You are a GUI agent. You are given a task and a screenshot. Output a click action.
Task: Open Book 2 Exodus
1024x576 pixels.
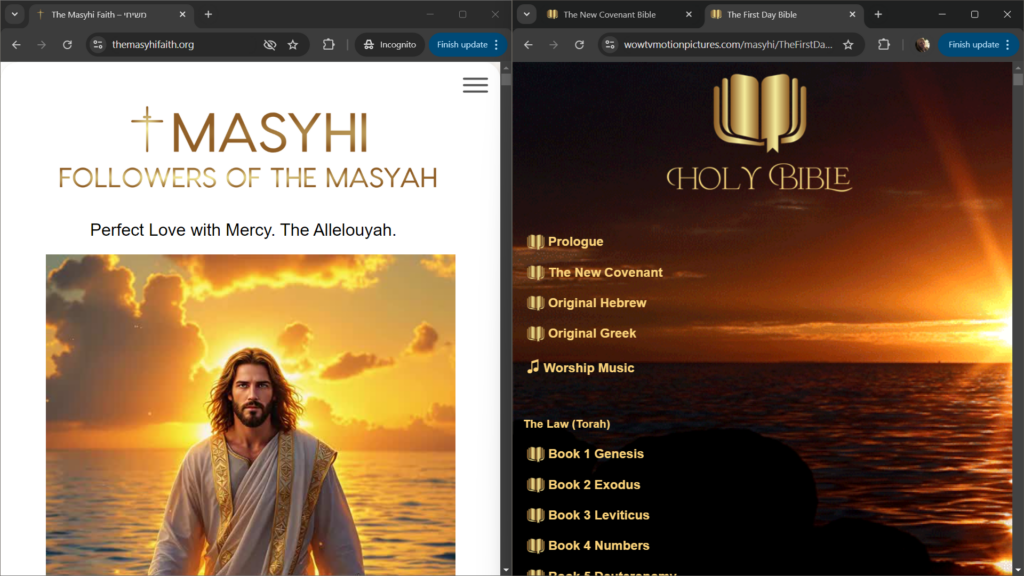tap(593, 485)
